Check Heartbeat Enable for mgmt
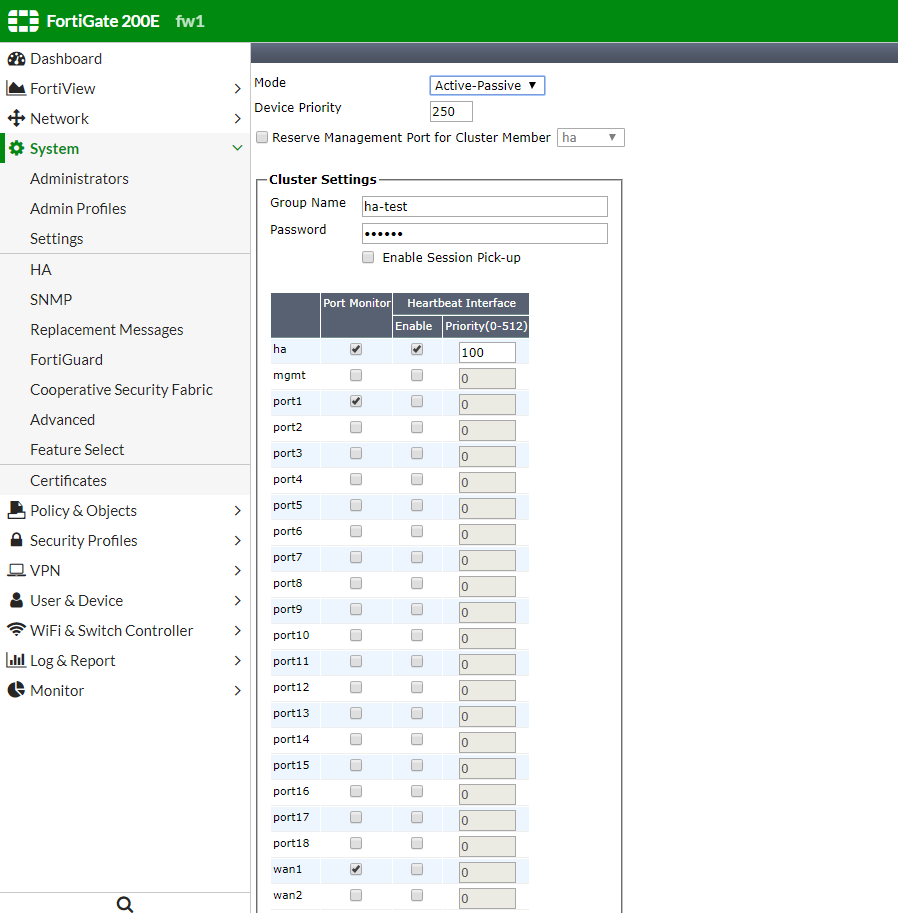The width and height of the screenshot is (898, 913). click(417, 375)
